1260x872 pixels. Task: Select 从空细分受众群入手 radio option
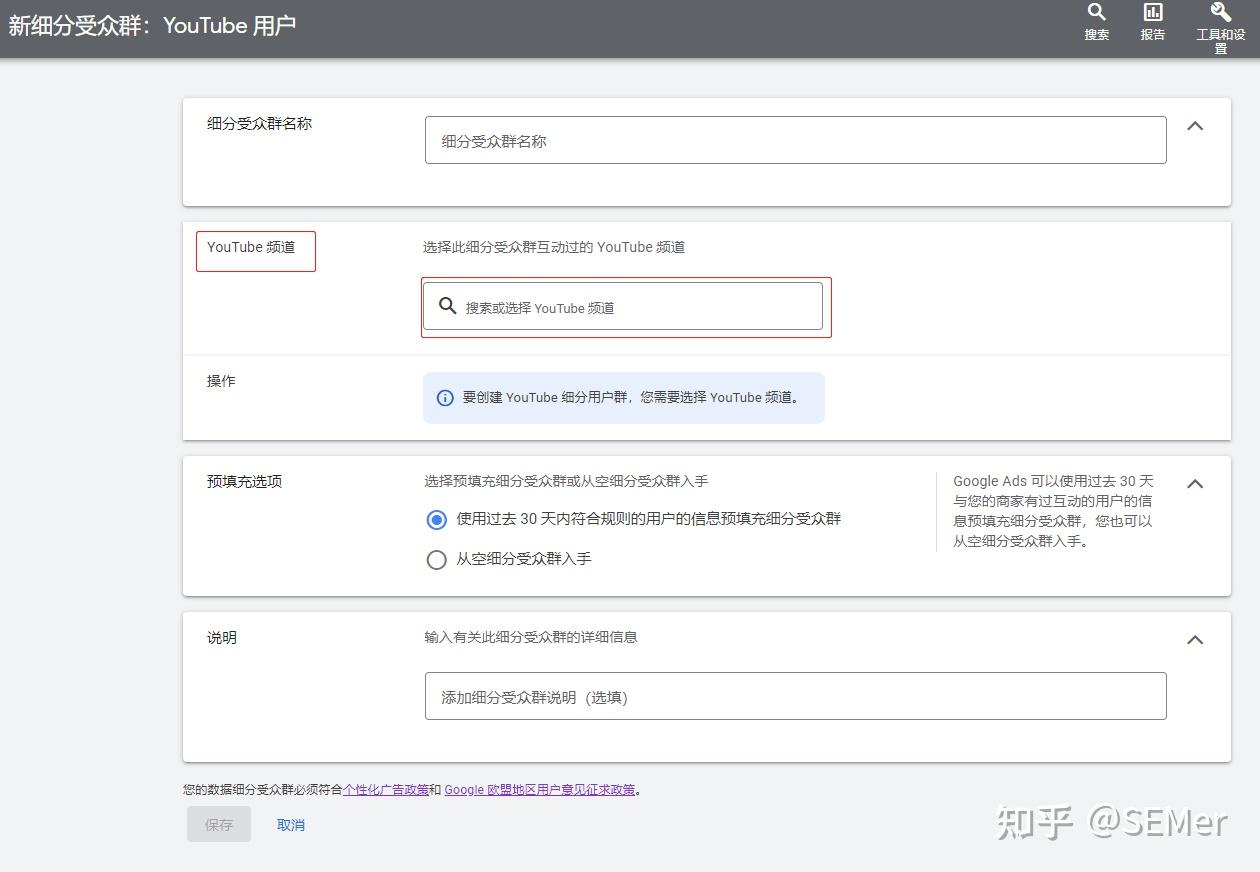(436, 560)
